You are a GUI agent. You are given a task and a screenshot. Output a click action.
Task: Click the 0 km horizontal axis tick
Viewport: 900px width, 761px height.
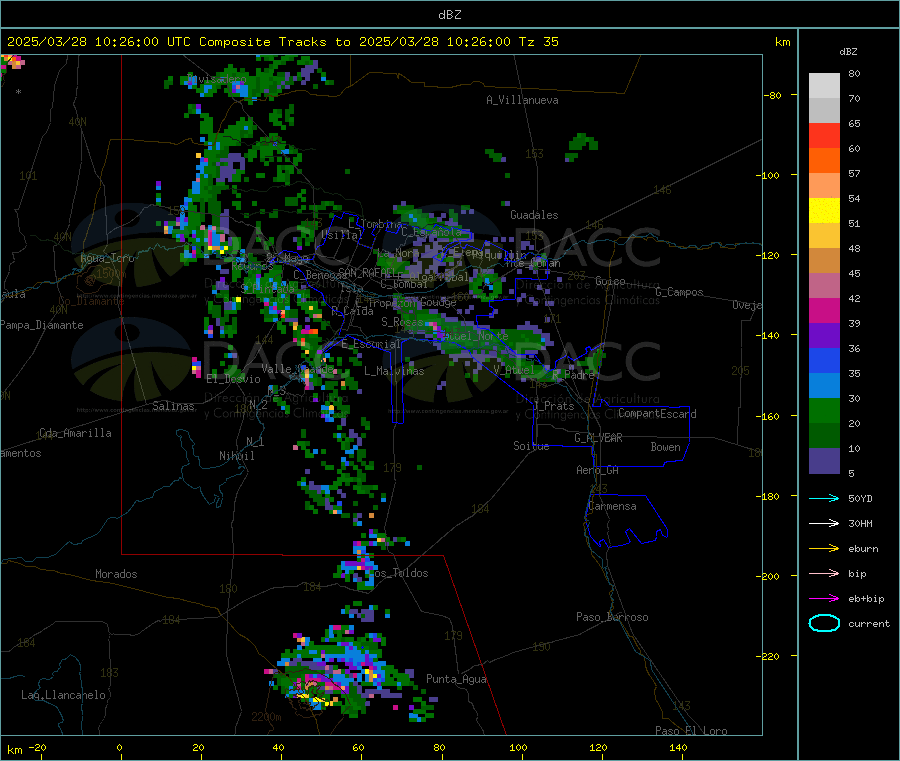[119, 747]
